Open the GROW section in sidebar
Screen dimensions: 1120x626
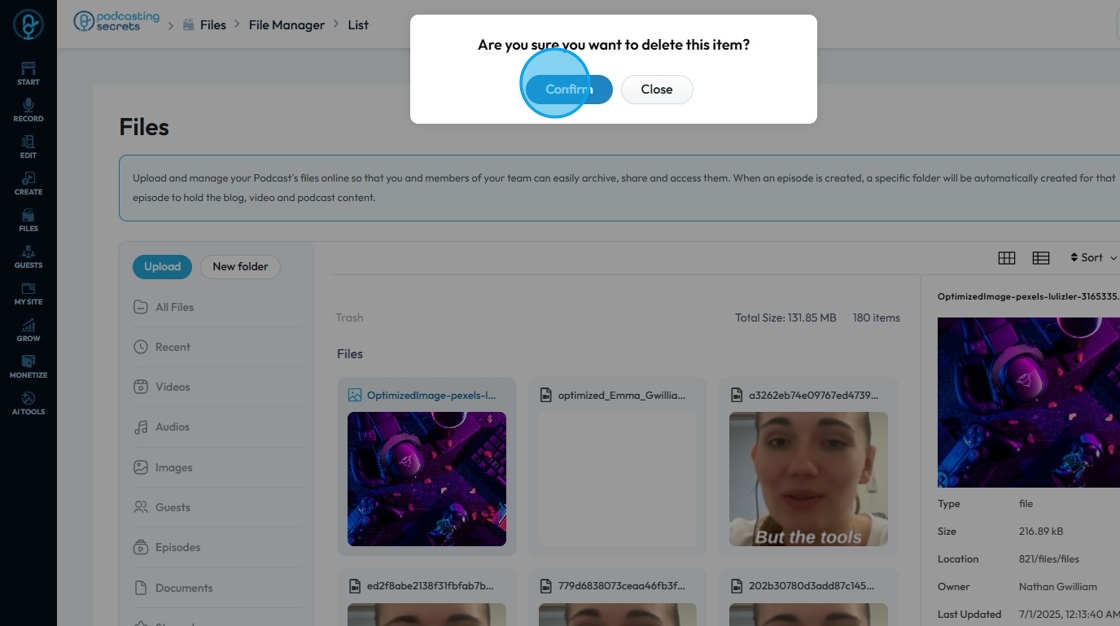click(x=29, y=330)
